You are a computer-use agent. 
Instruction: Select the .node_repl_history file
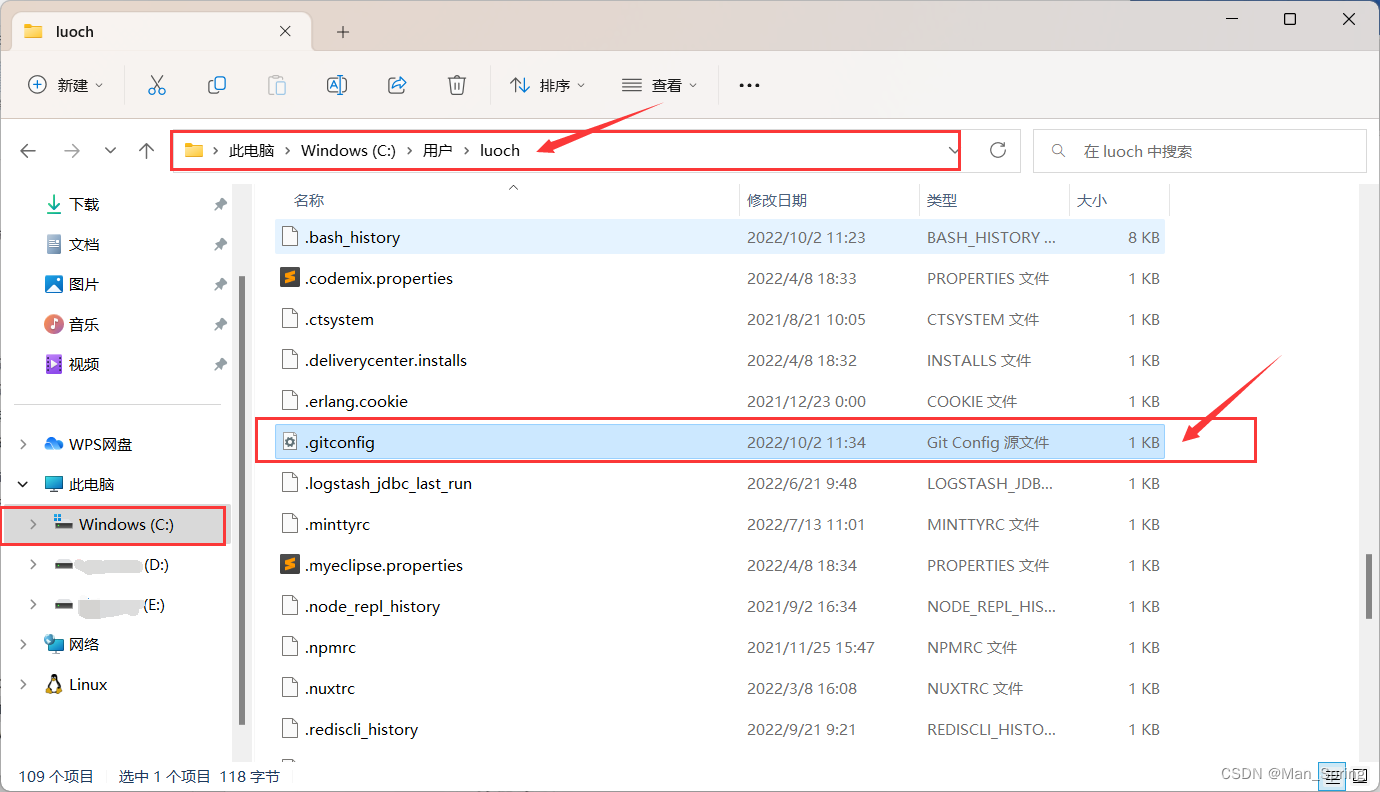[x=720, y=606]
